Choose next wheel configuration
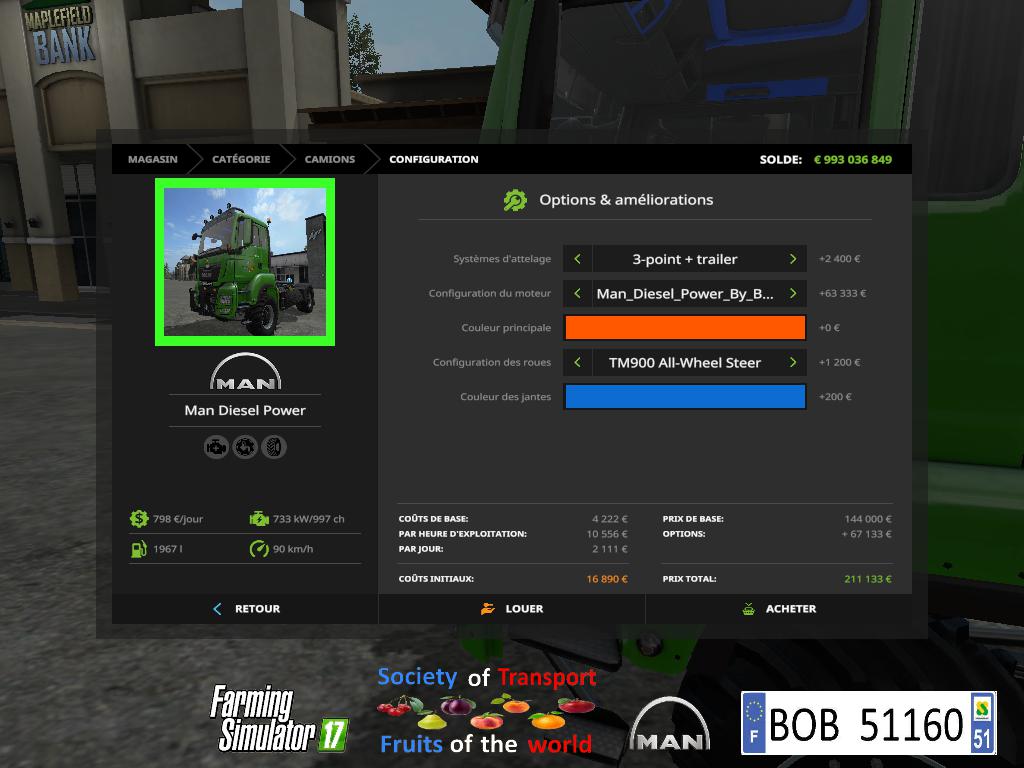 click(792, 363)
